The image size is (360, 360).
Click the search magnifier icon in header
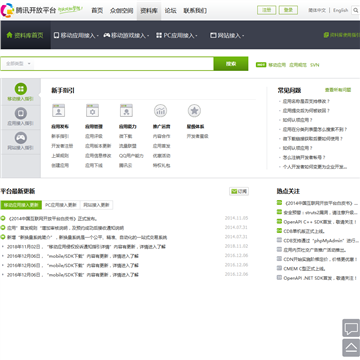(x=355, y=10)
